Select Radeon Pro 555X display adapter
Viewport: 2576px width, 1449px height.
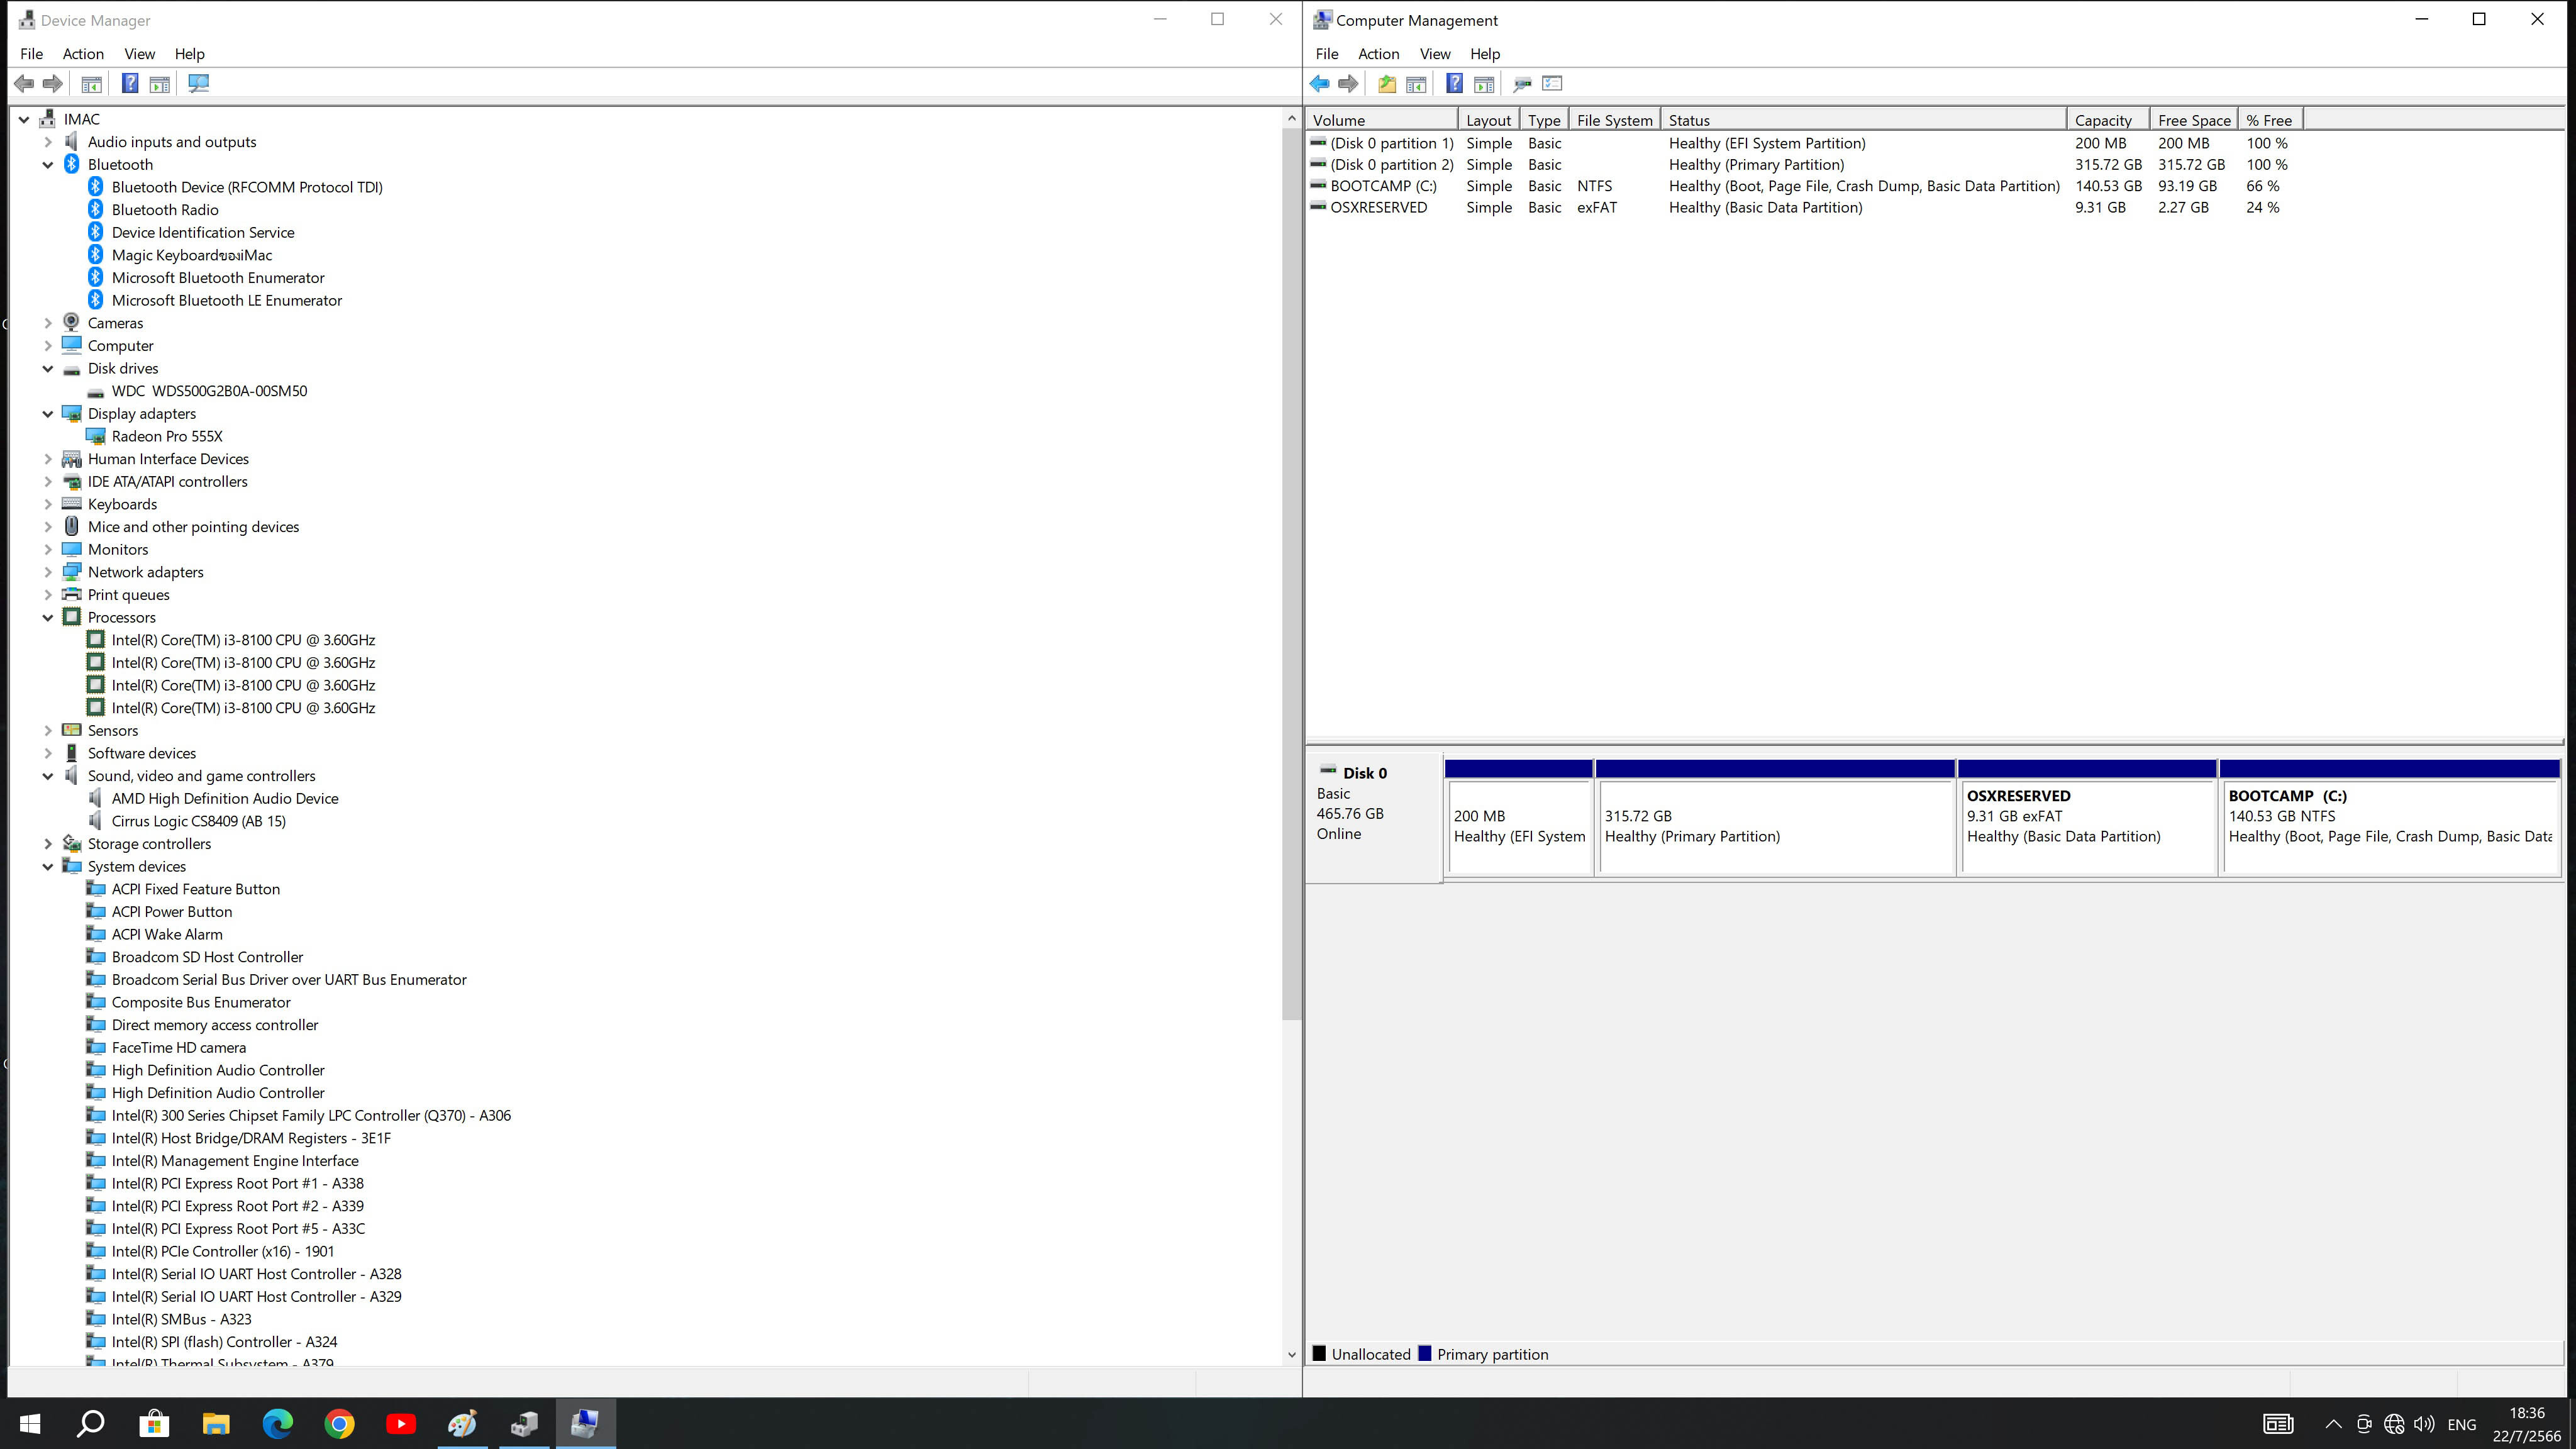tap(167, 437)
